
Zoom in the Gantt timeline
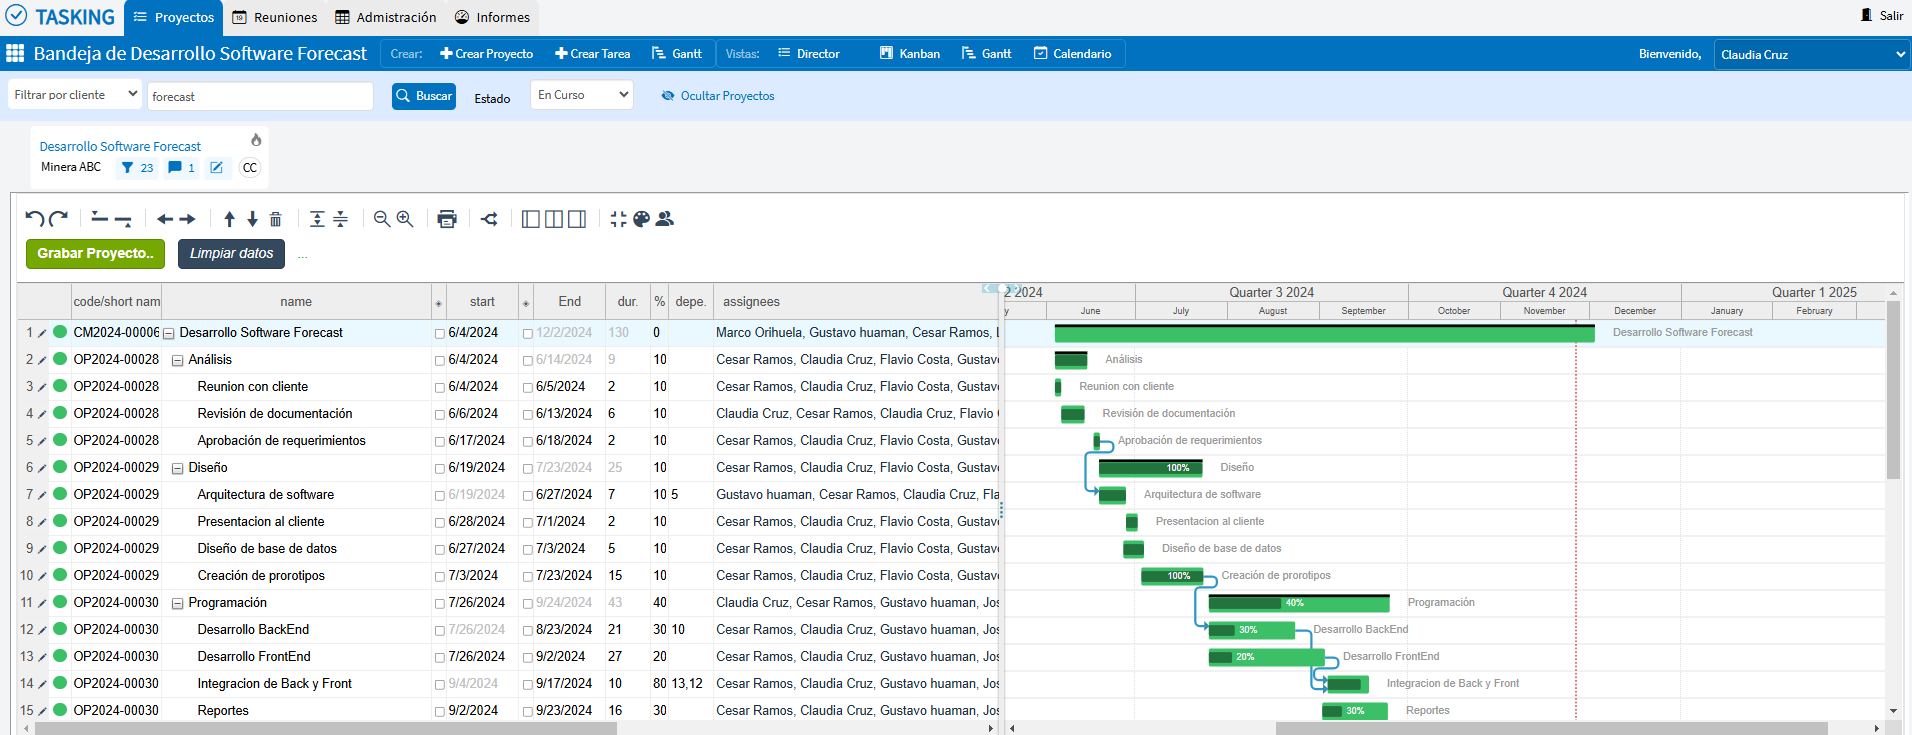(x=405, y=219)
